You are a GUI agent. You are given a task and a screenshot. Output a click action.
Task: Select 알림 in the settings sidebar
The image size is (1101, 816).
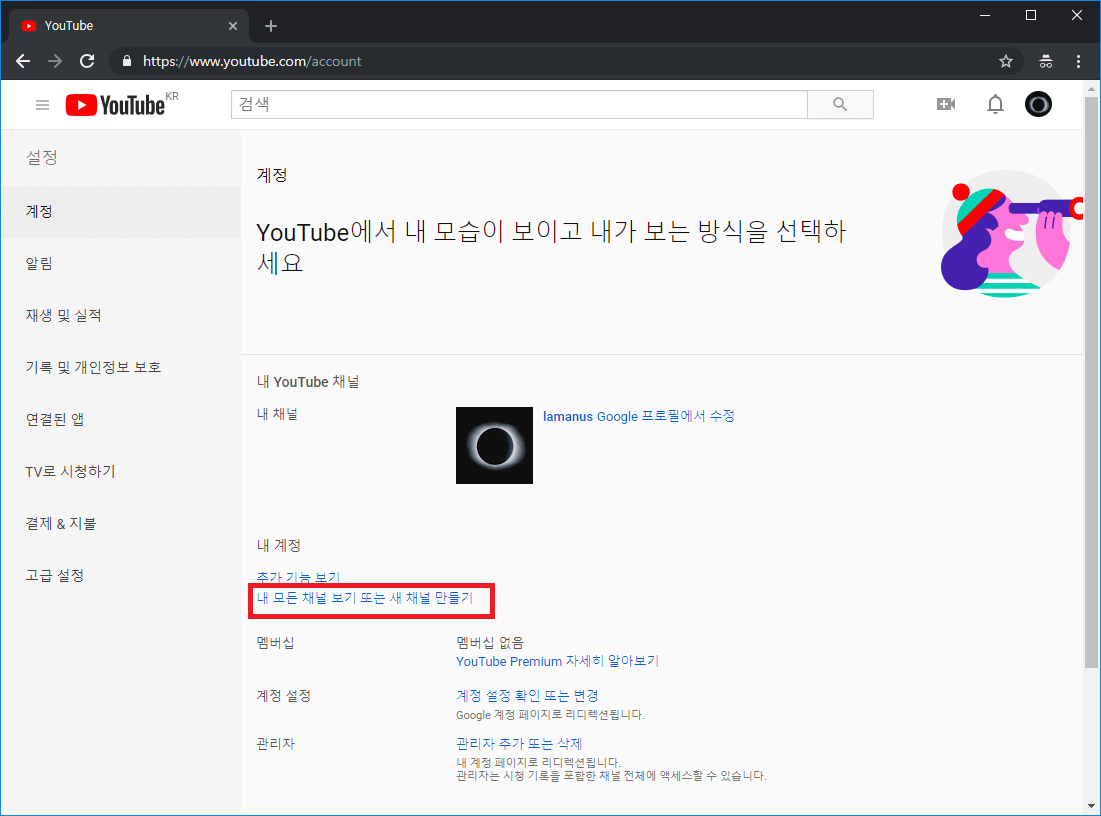[x=40, y=264]
